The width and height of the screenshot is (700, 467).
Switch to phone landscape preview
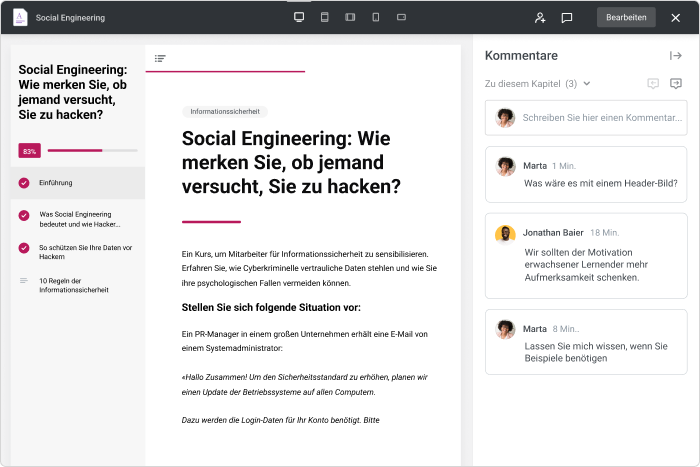(401, 17)
